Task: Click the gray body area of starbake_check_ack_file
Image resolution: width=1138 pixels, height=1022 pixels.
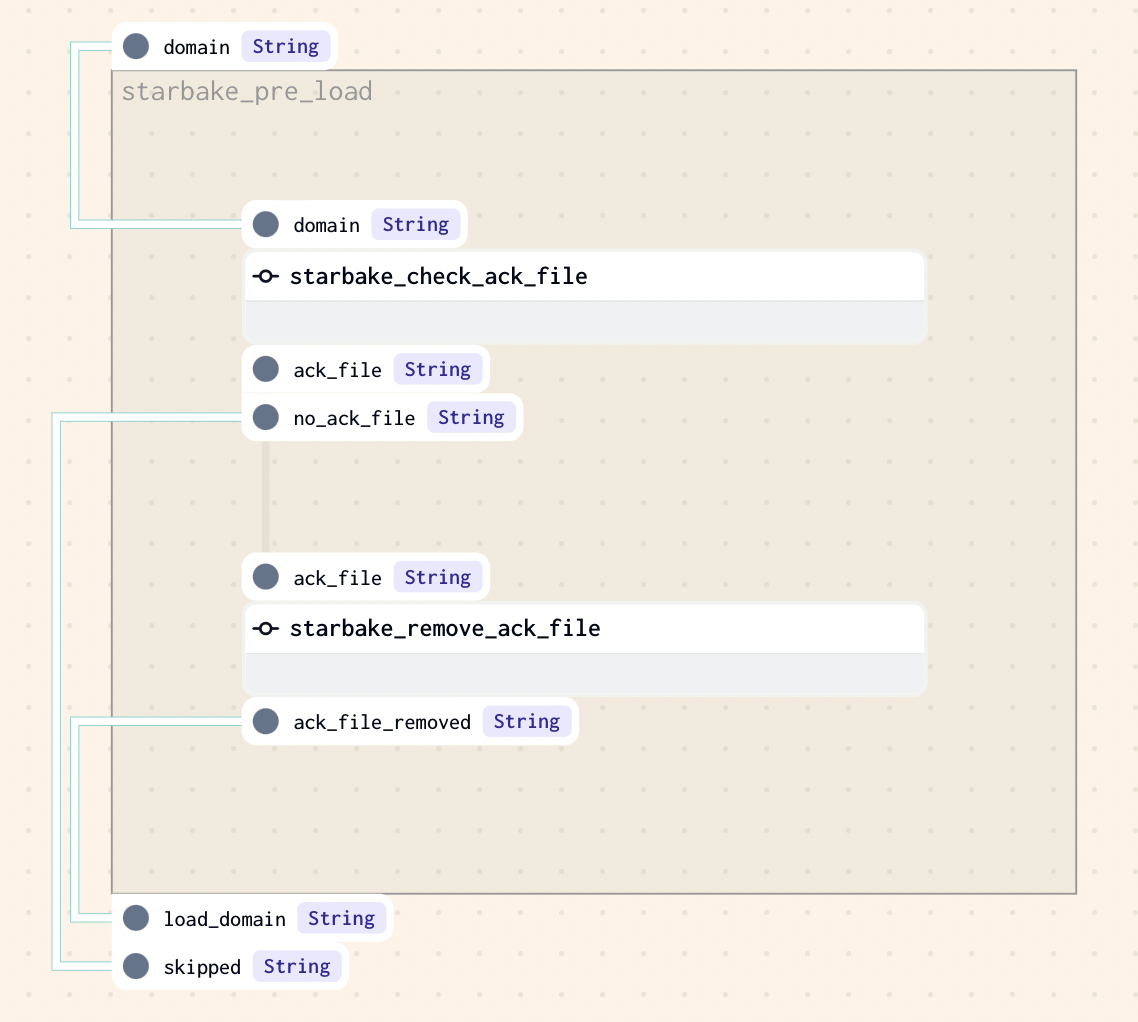Action: (585, 321)
